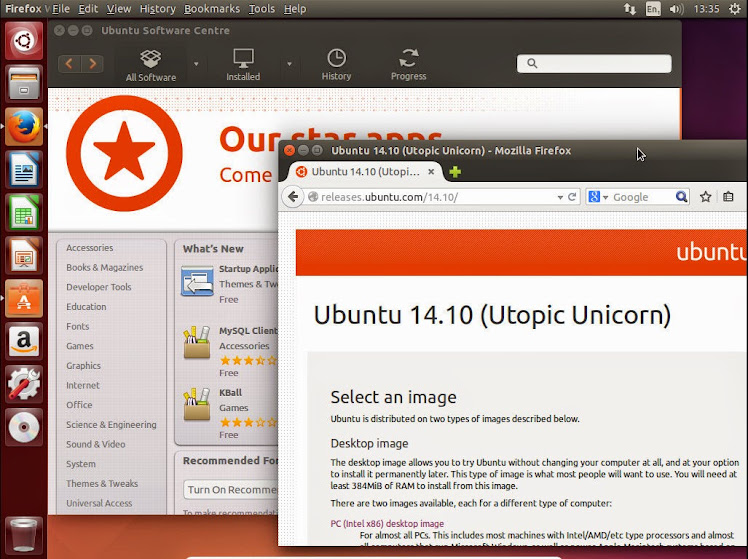Browse the Fonts category
This screenshot has width=748, height=559.
tap(78, 326)
